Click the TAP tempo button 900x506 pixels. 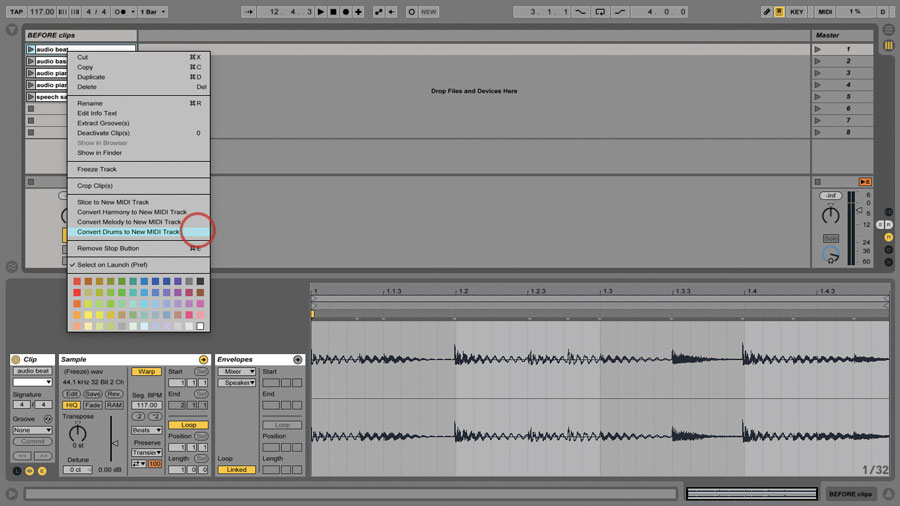16,12
